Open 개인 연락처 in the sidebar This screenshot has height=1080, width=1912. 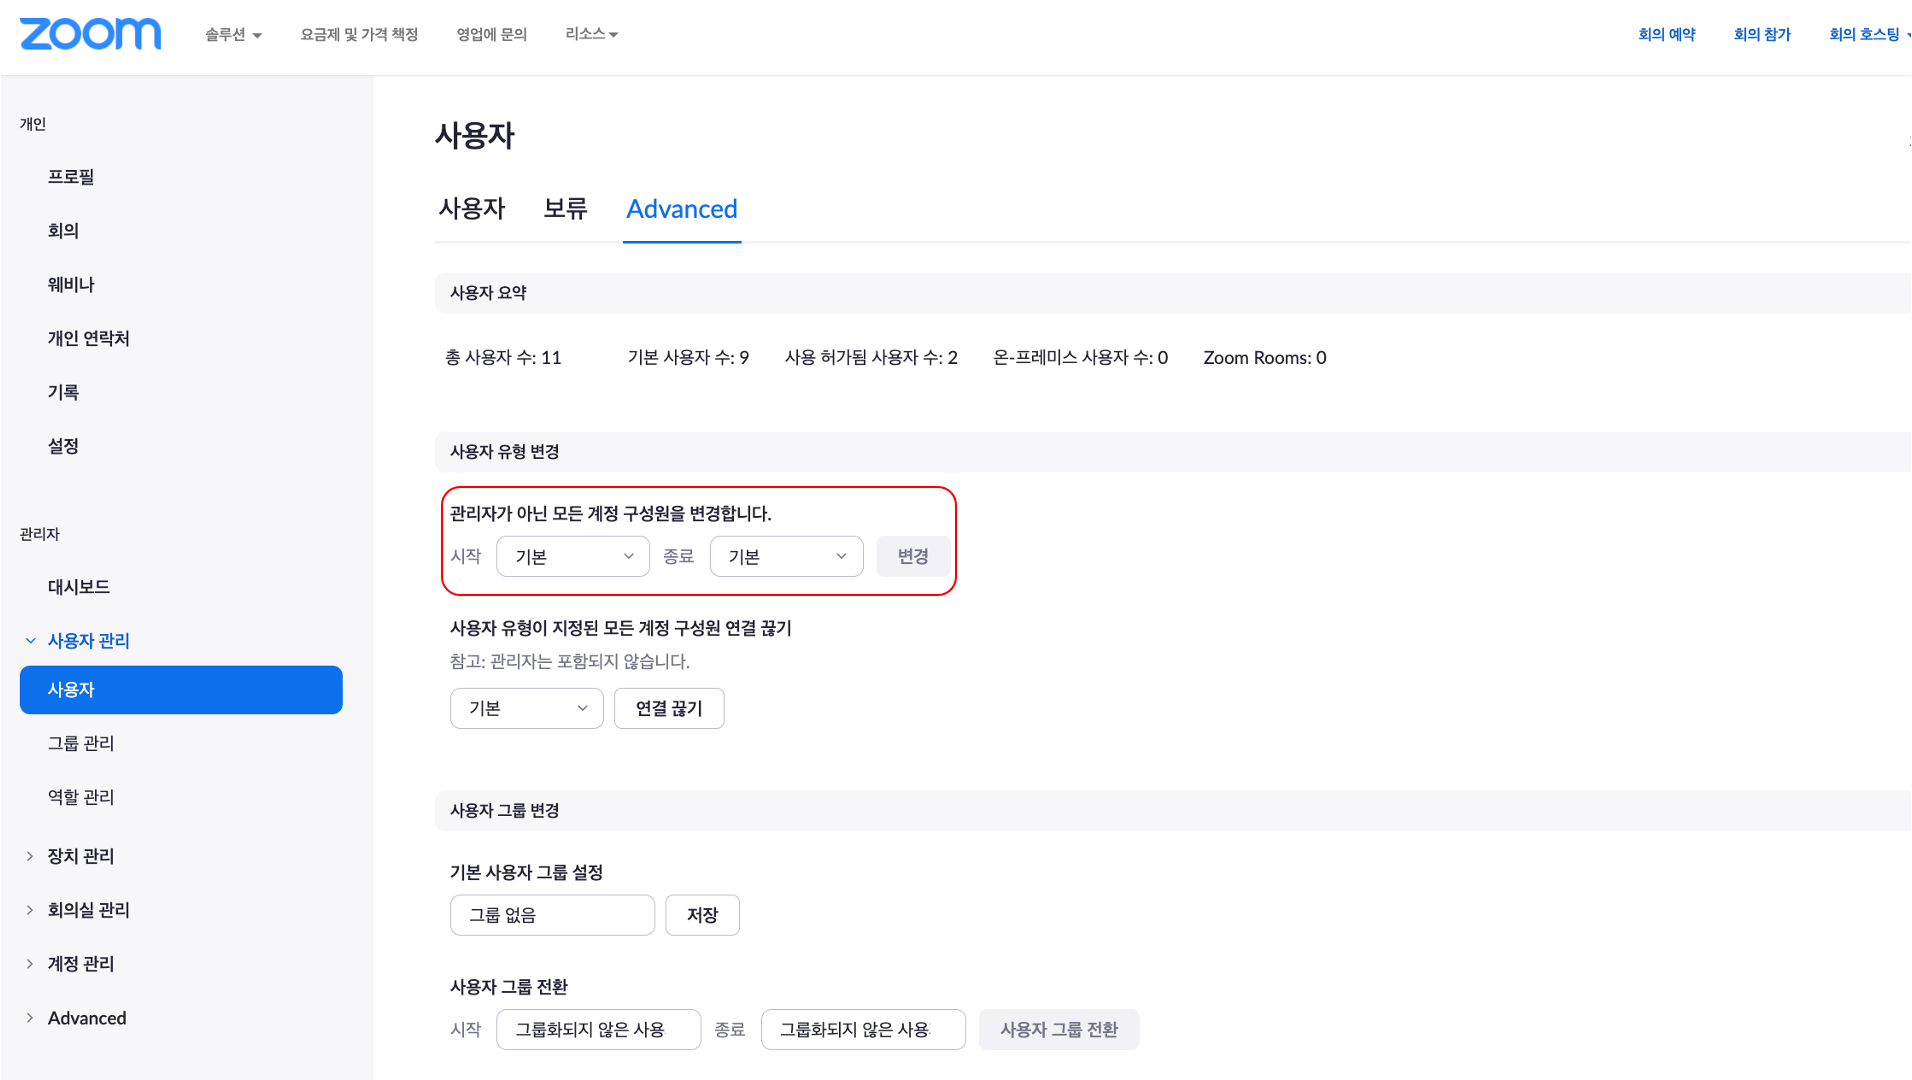pyautogui.click(x=89, y=339)
